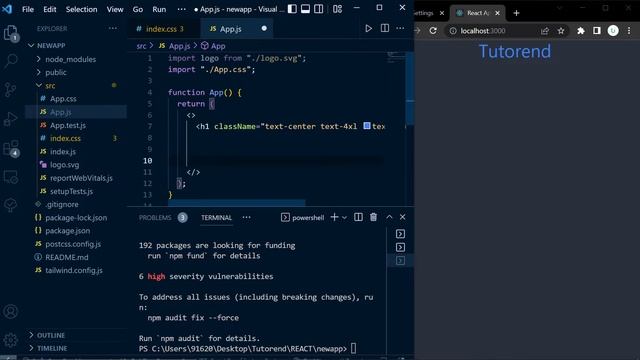Share this page from address bar icon
The width and height of the screenshot is (640, 360).
click(x=544, y=31)
